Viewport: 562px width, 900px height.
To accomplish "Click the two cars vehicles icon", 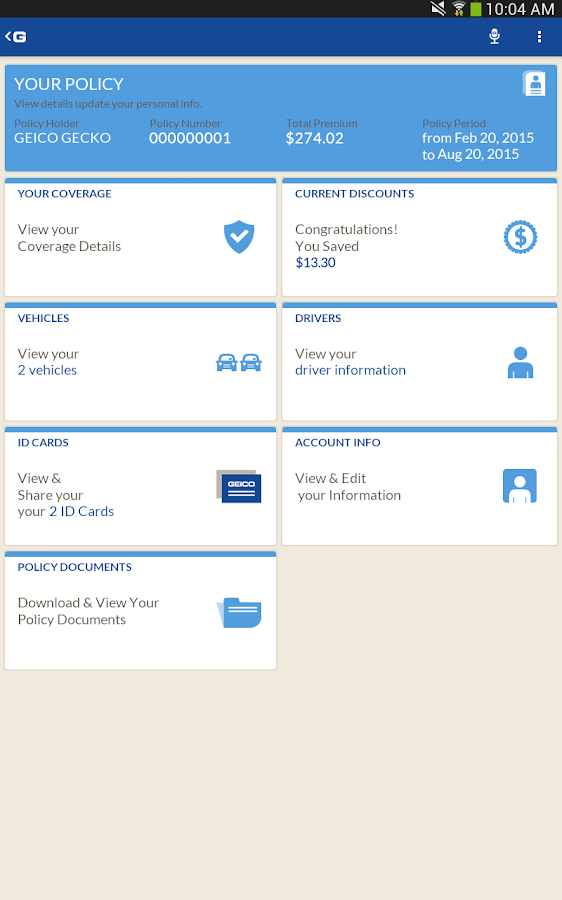I will coord(239,362).
